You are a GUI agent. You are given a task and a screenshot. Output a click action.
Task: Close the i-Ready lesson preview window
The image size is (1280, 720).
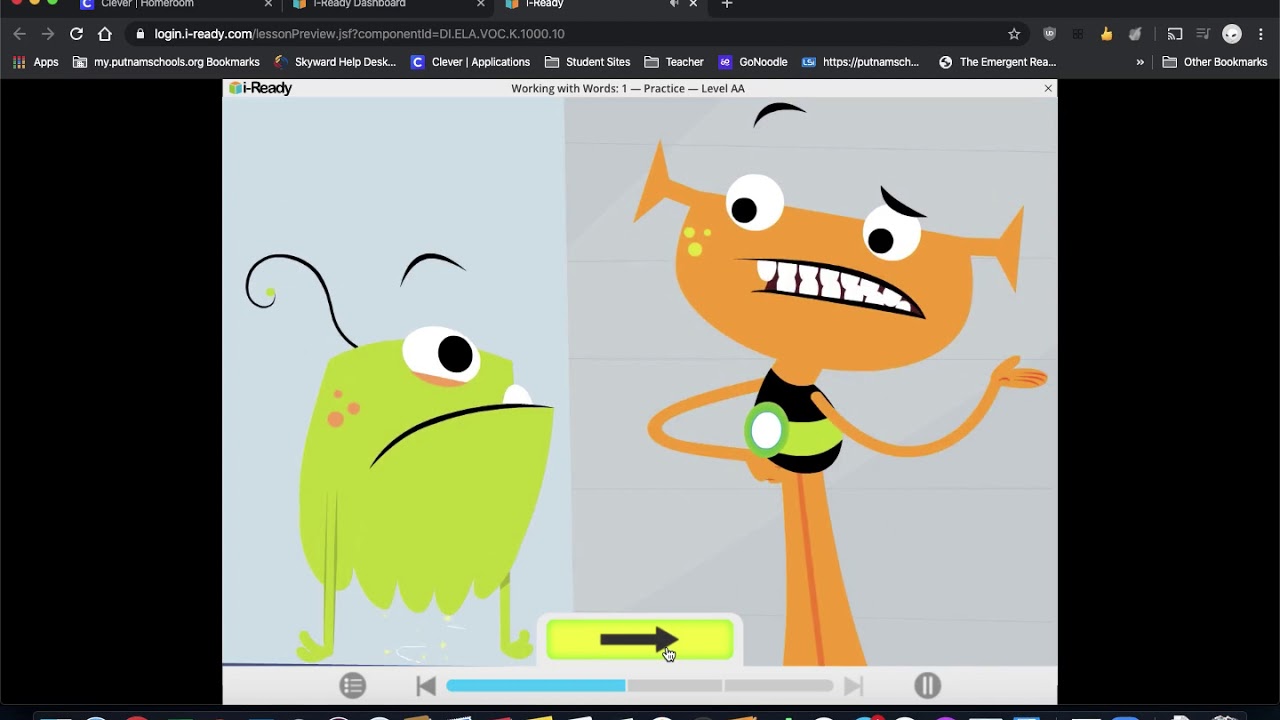tap(1048, 88)
